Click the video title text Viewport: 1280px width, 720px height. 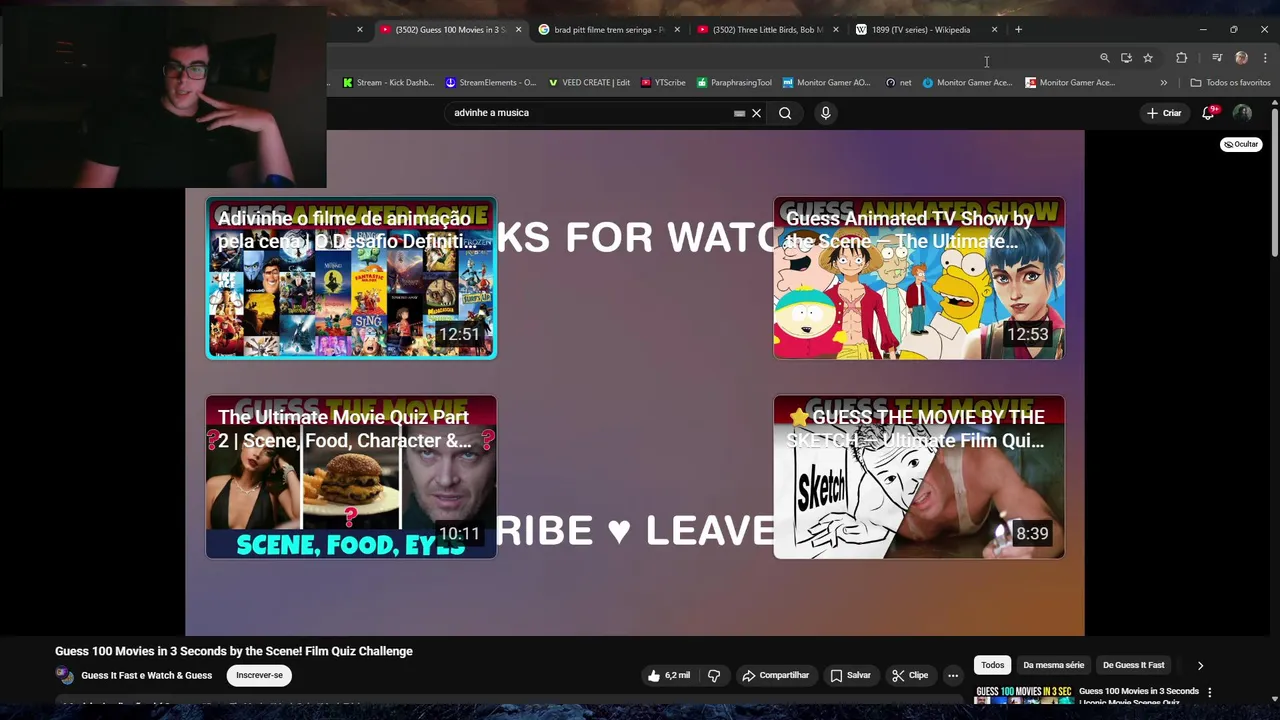point(234,651)
